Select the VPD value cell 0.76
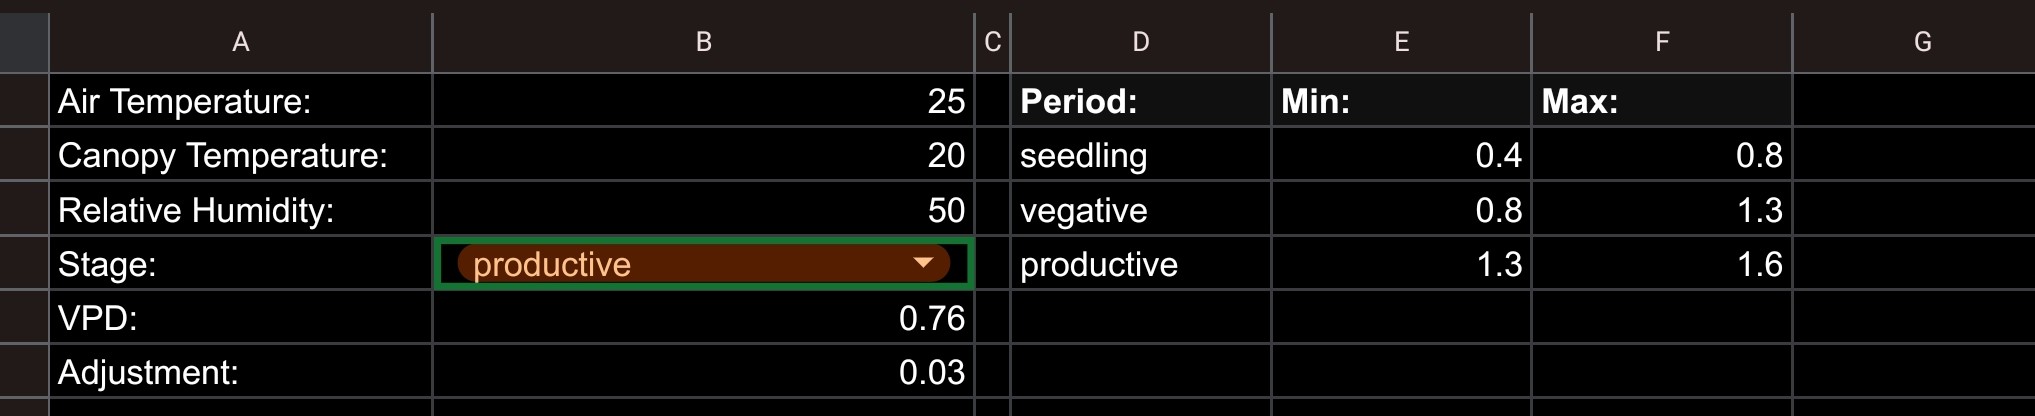This screenshot has height=416, width=2035. (x=703, y=318)
